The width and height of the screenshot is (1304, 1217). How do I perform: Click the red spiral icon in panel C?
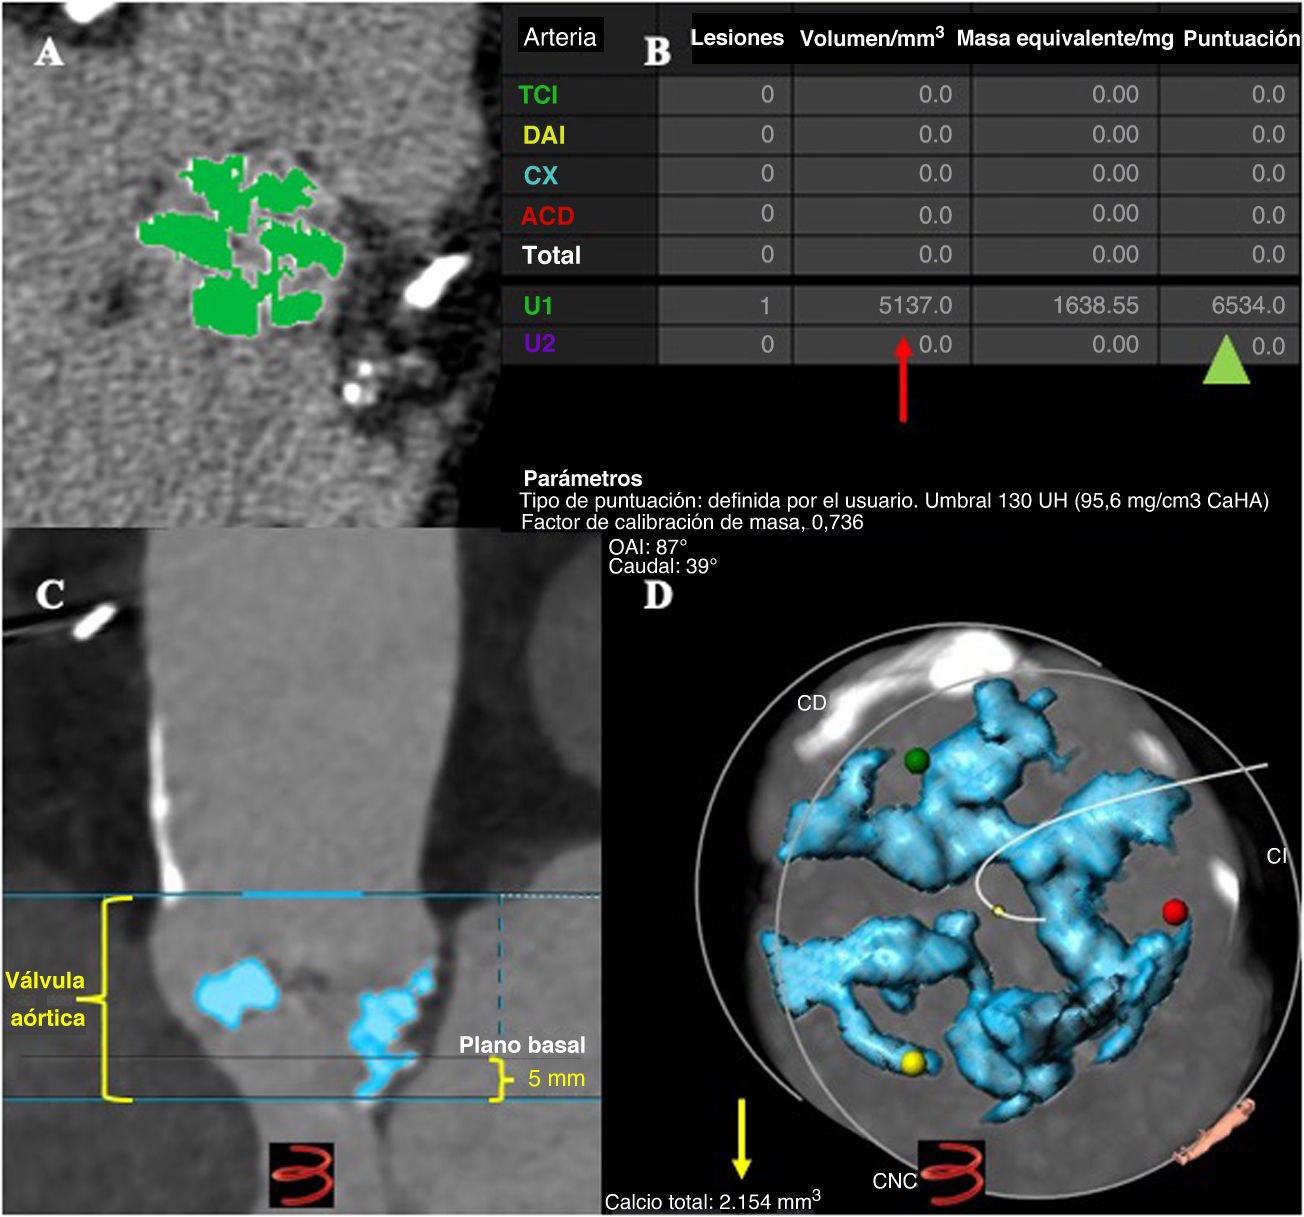tap(302, 1175)
